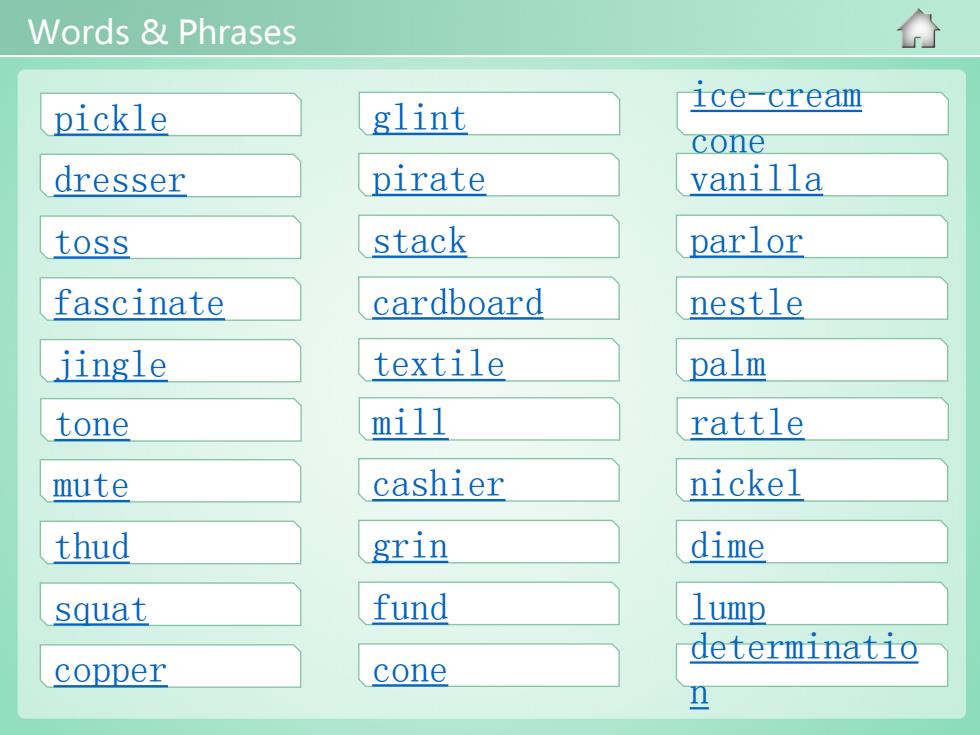The width and height of the screenshot is (980, 735).
Task: Go to the 'pirate' entry
Action: coord(429,179)
